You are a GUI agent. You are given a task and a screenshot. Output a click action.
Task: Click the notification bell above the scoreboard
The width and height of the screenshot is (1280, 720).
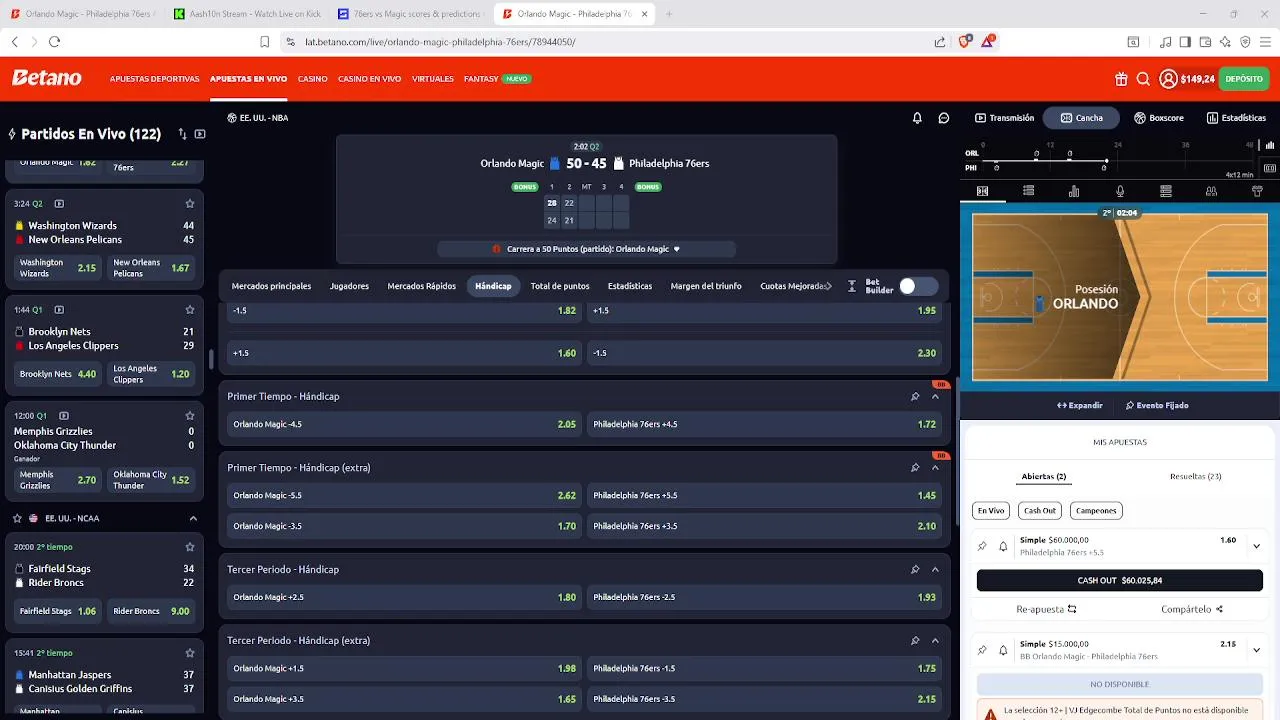(917, 118)
